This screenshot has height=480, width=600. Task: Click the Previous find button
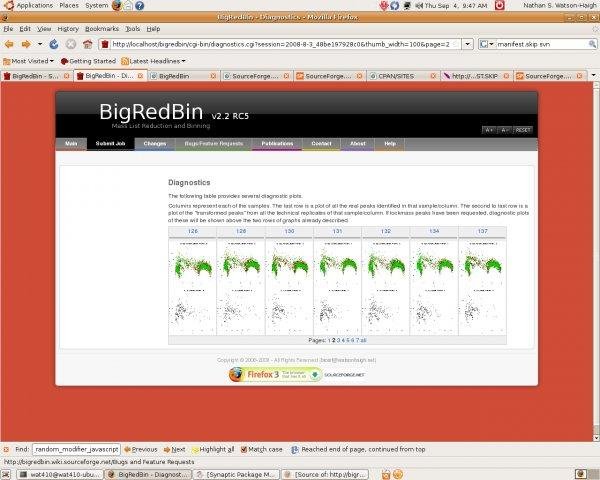click(140, 449)
